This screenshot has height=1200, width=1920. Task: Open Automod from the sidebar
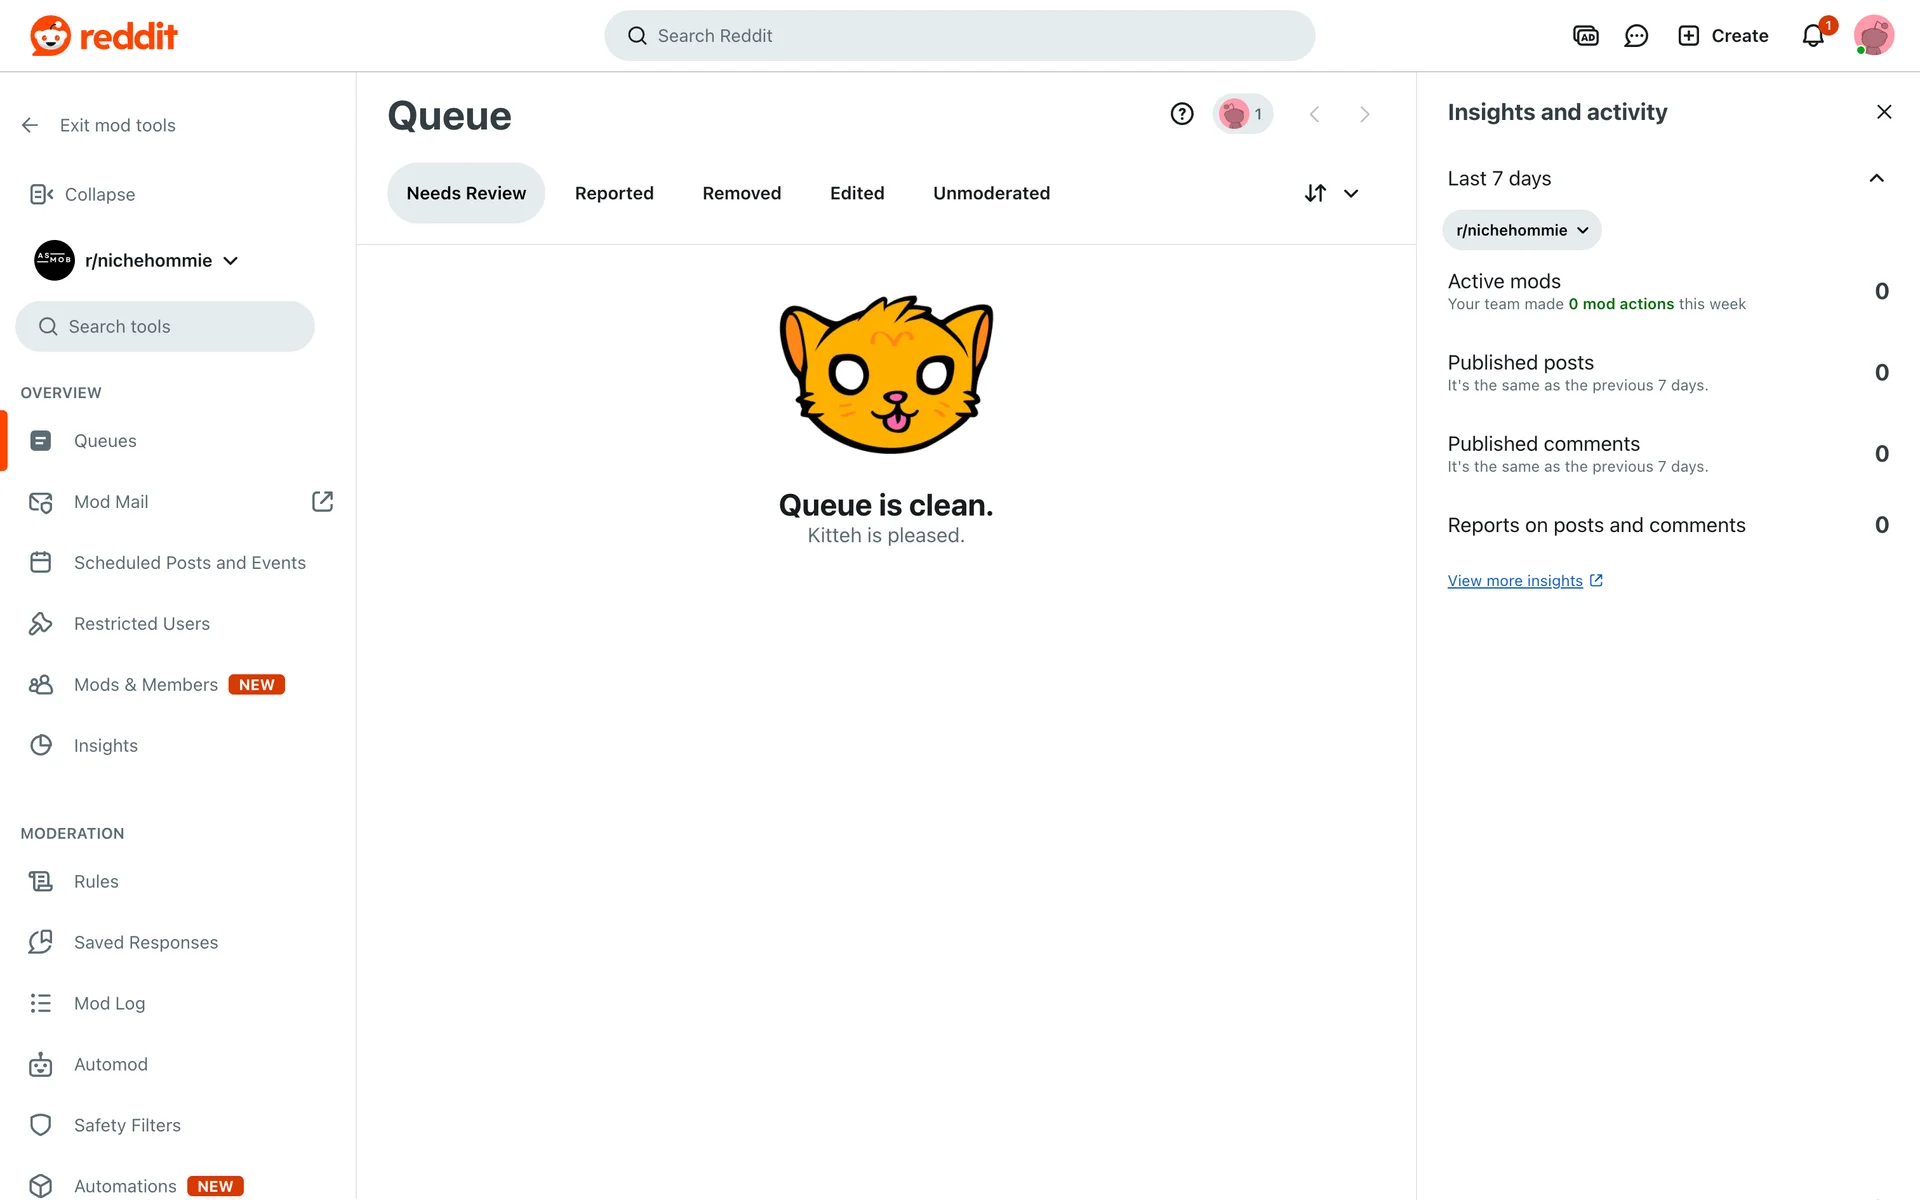[110, 1064]
